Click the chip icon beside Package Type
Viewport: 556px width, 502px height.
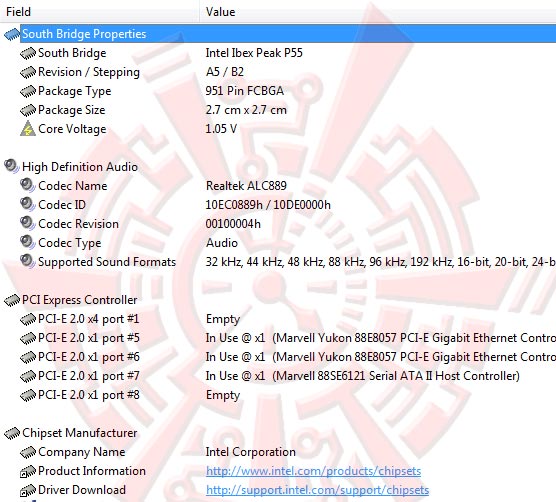28,91
